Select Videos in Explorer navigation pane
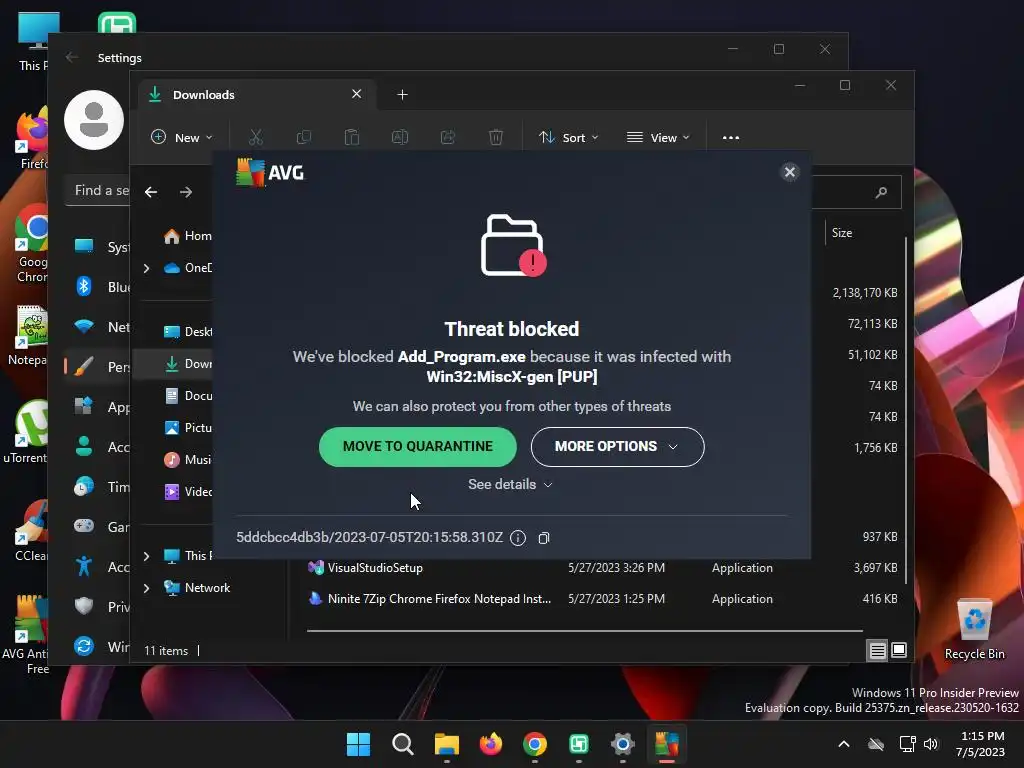The image size is (1024, 768). [187, 492]
